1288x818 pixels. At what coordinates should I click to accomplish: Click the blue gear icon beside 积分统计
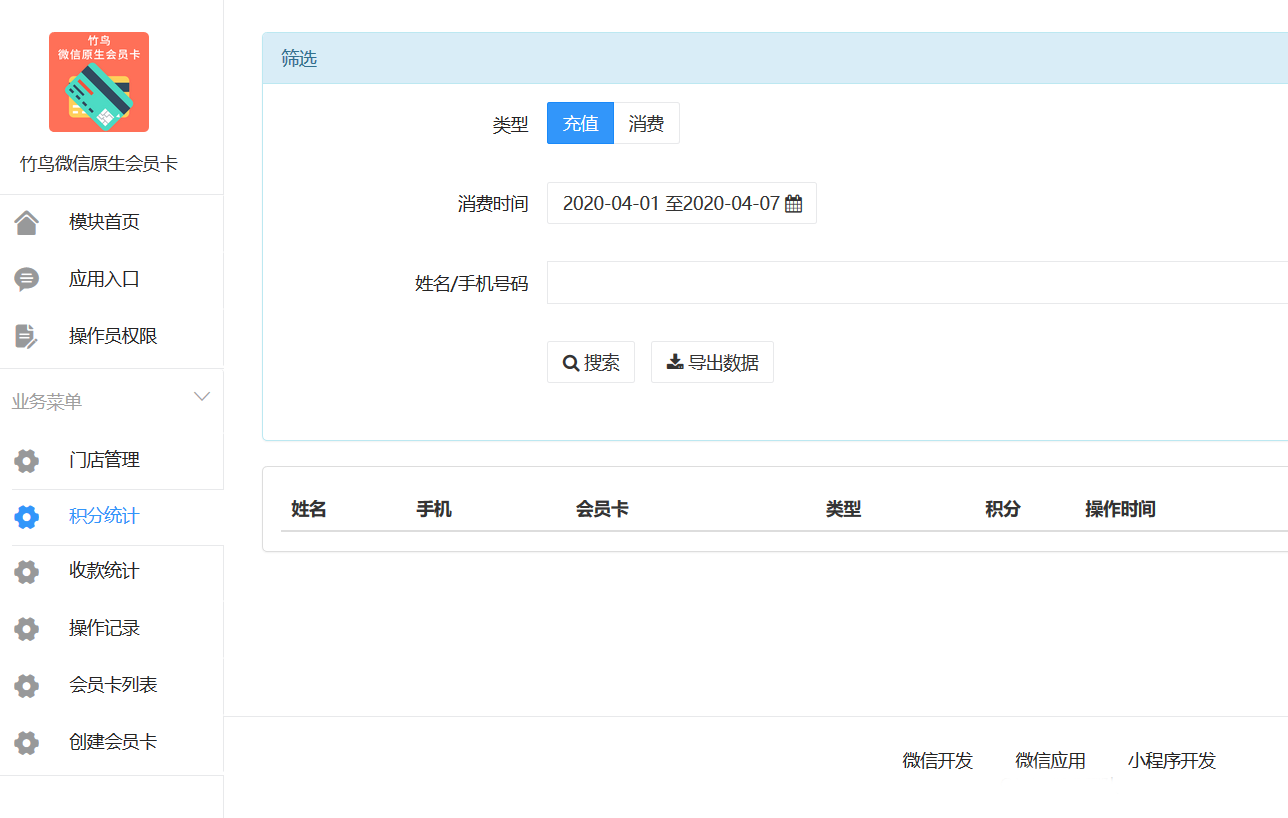(27, 517)
